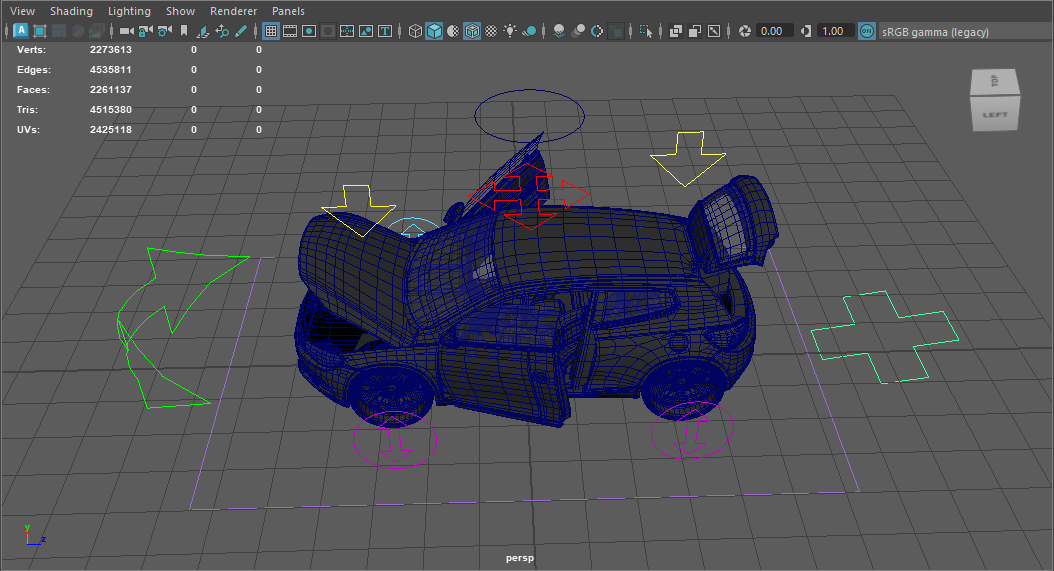Click the lock camera icon
Image resolution: width=1054 pixels, height=571 pixels.
pyautogui.click(x=145, y=31)
